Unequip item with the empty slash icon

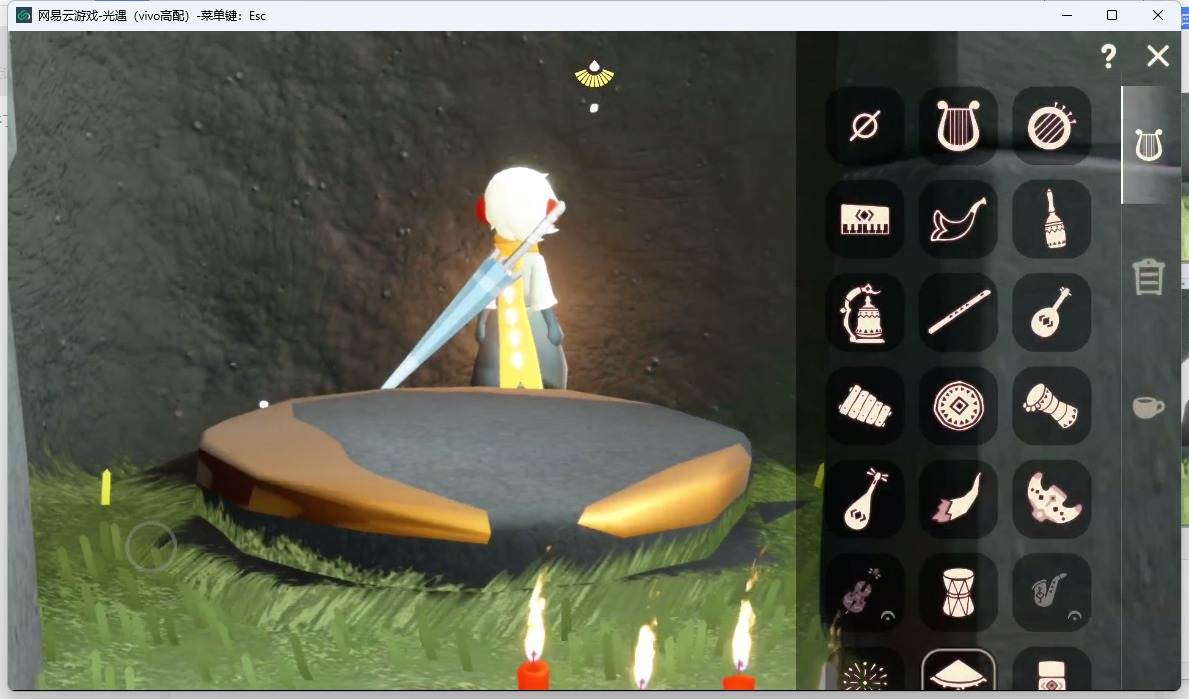[865, 126]
